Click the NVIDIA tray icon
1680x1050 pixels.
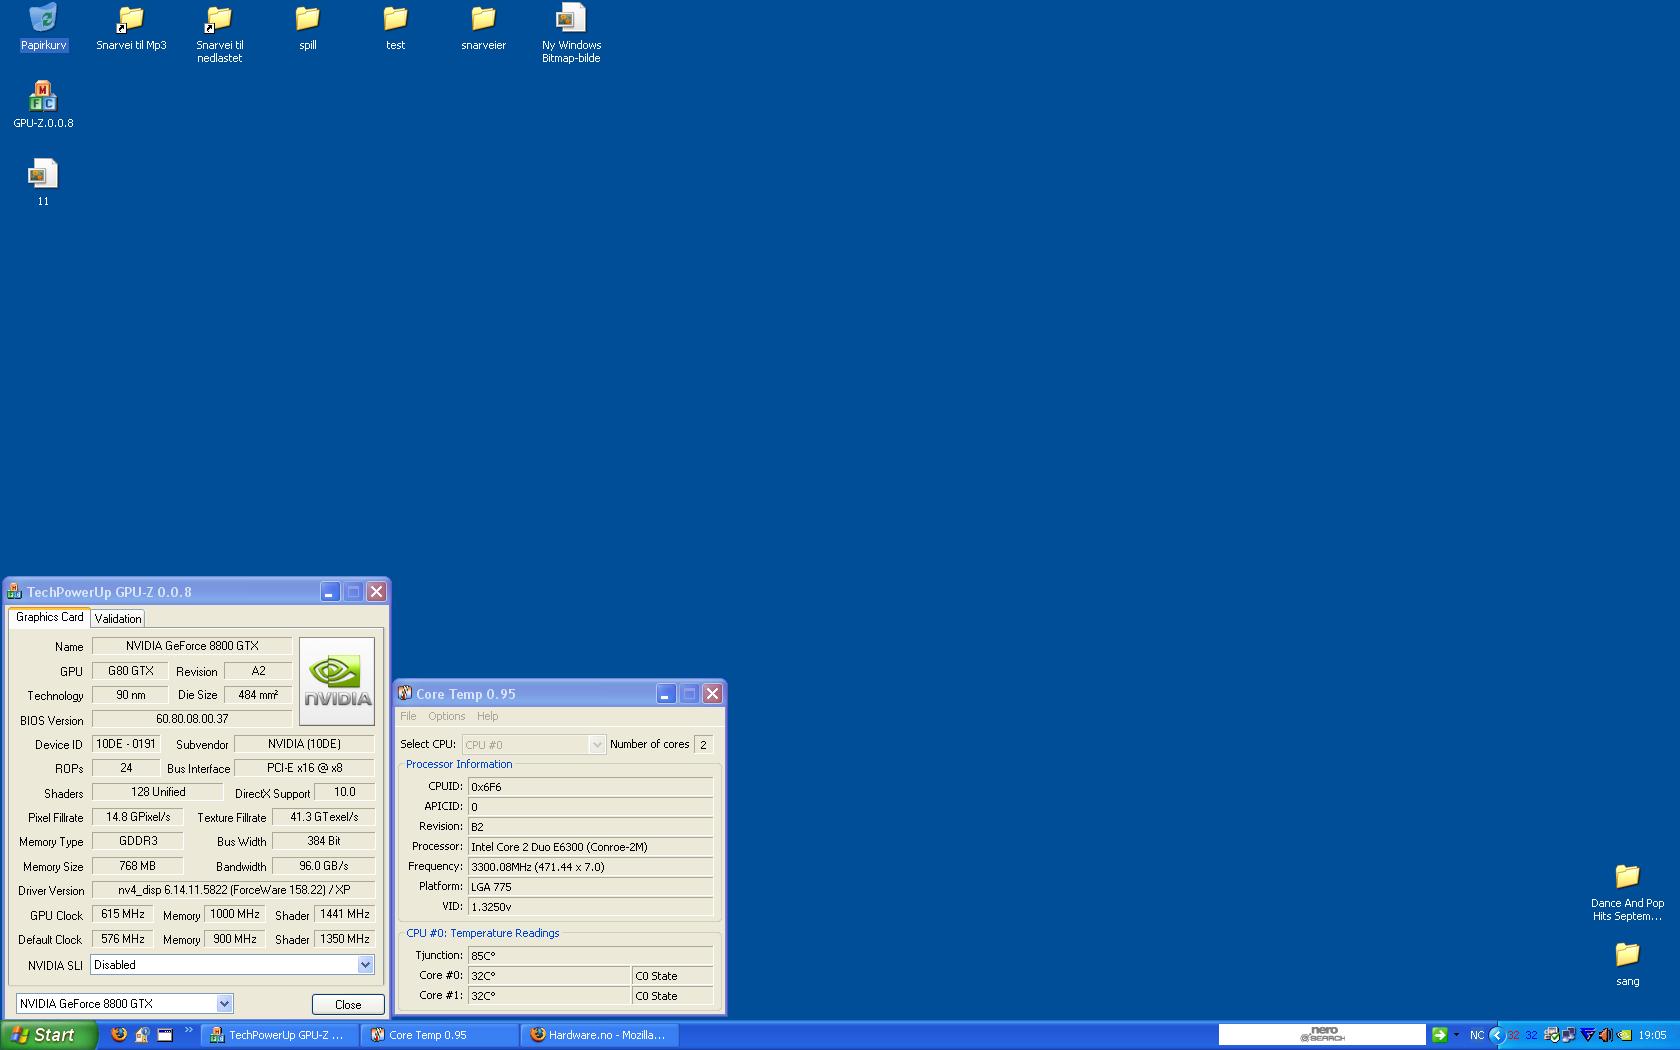pyautogui.click(x=1624, y=1035)
